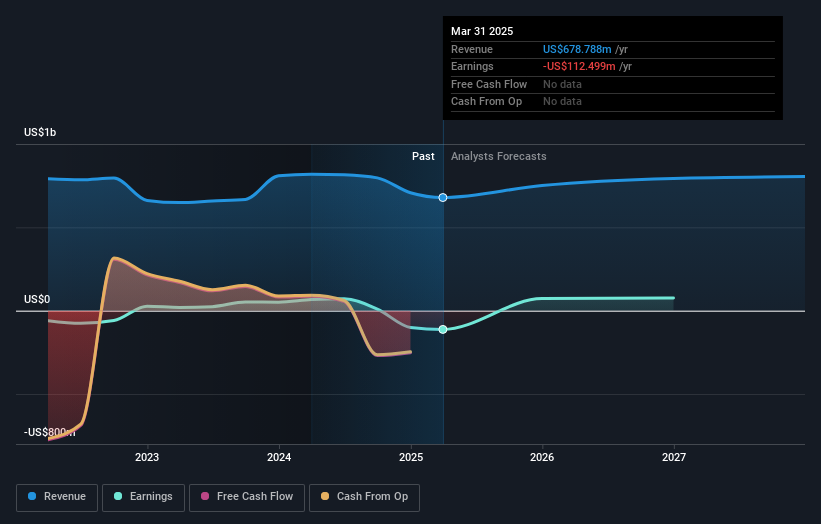821x524 pixels.
Task: Select the earnings data point marker on teal line
Action: coord(443,329)
